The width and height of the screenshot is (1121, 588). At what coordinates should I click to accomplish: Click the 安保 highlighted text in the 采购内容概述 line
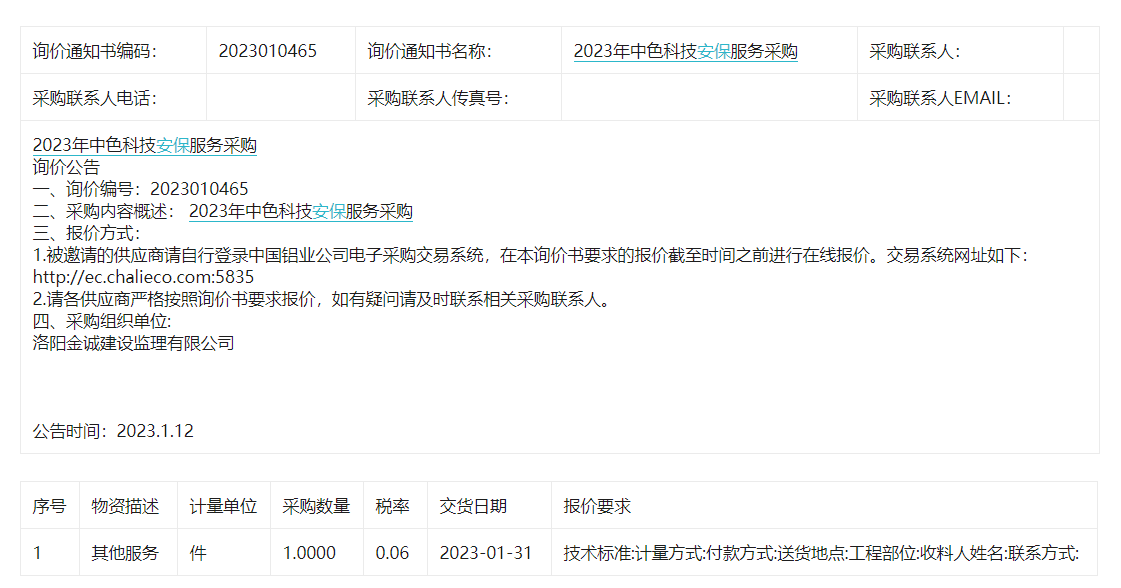[328, 212]
